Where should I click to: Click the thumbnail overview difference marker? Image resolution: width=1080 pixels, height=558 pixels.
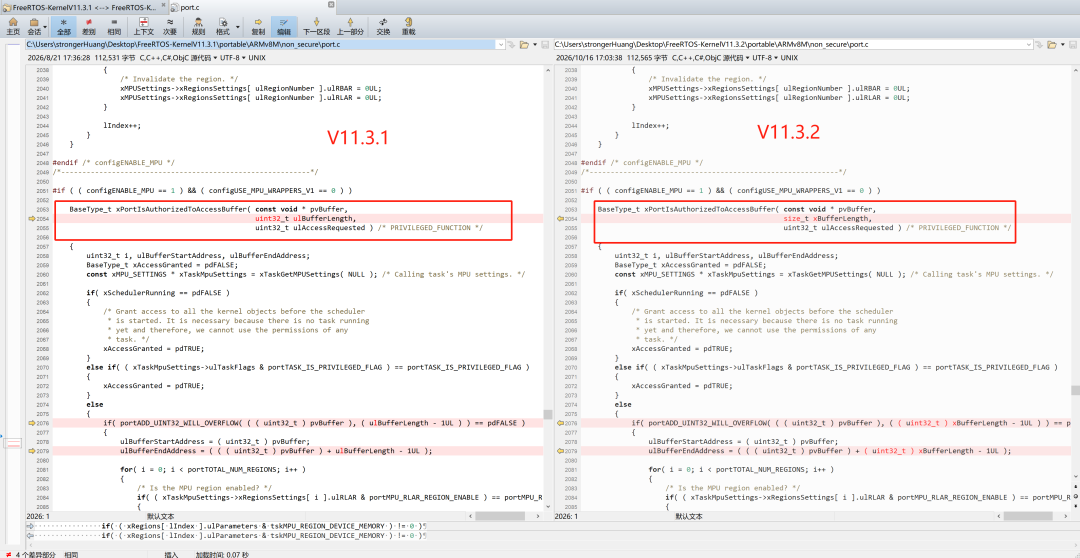click(x=12, y=443)
